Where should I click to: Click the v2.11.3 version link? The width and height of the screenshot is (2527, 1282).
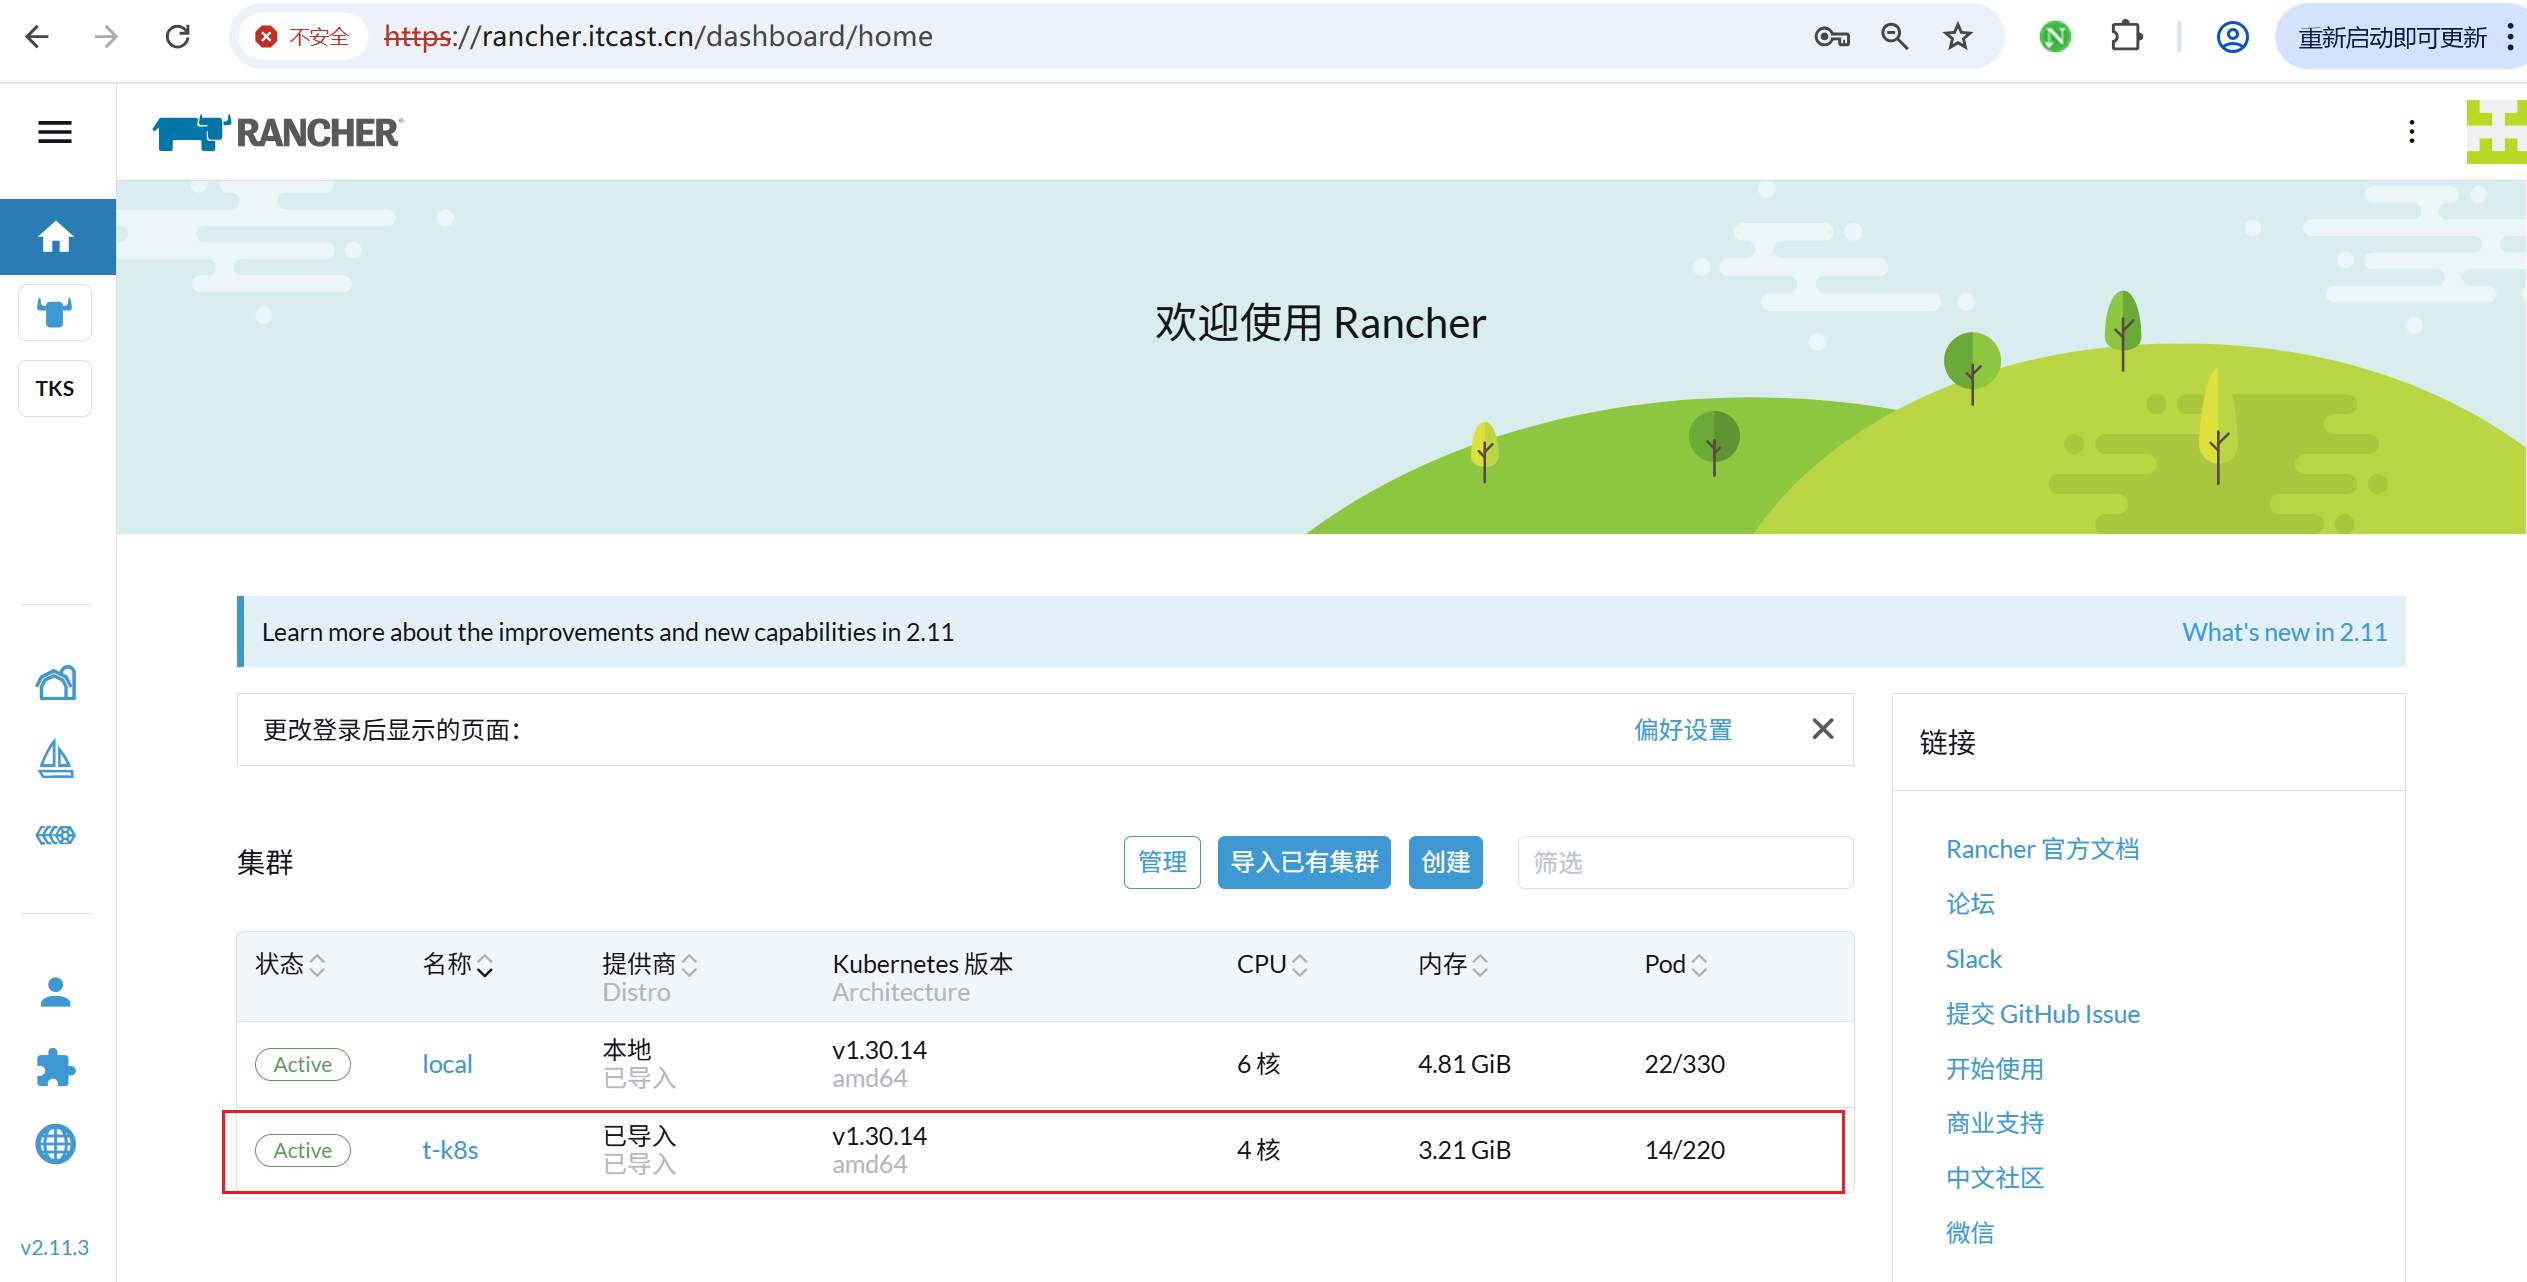click(55, 1247)
